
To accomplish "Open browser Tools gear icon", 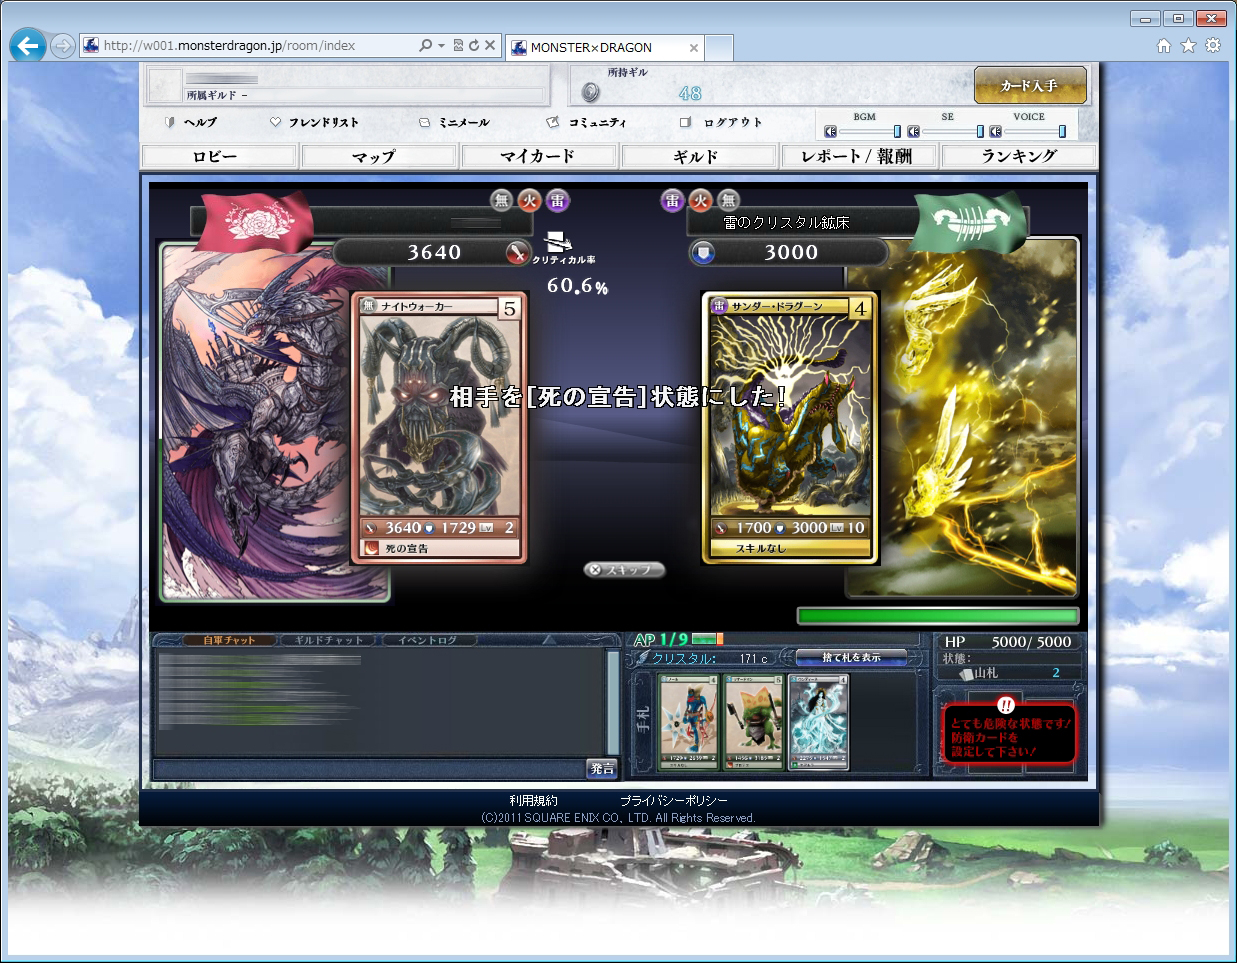I will 1212,45.
